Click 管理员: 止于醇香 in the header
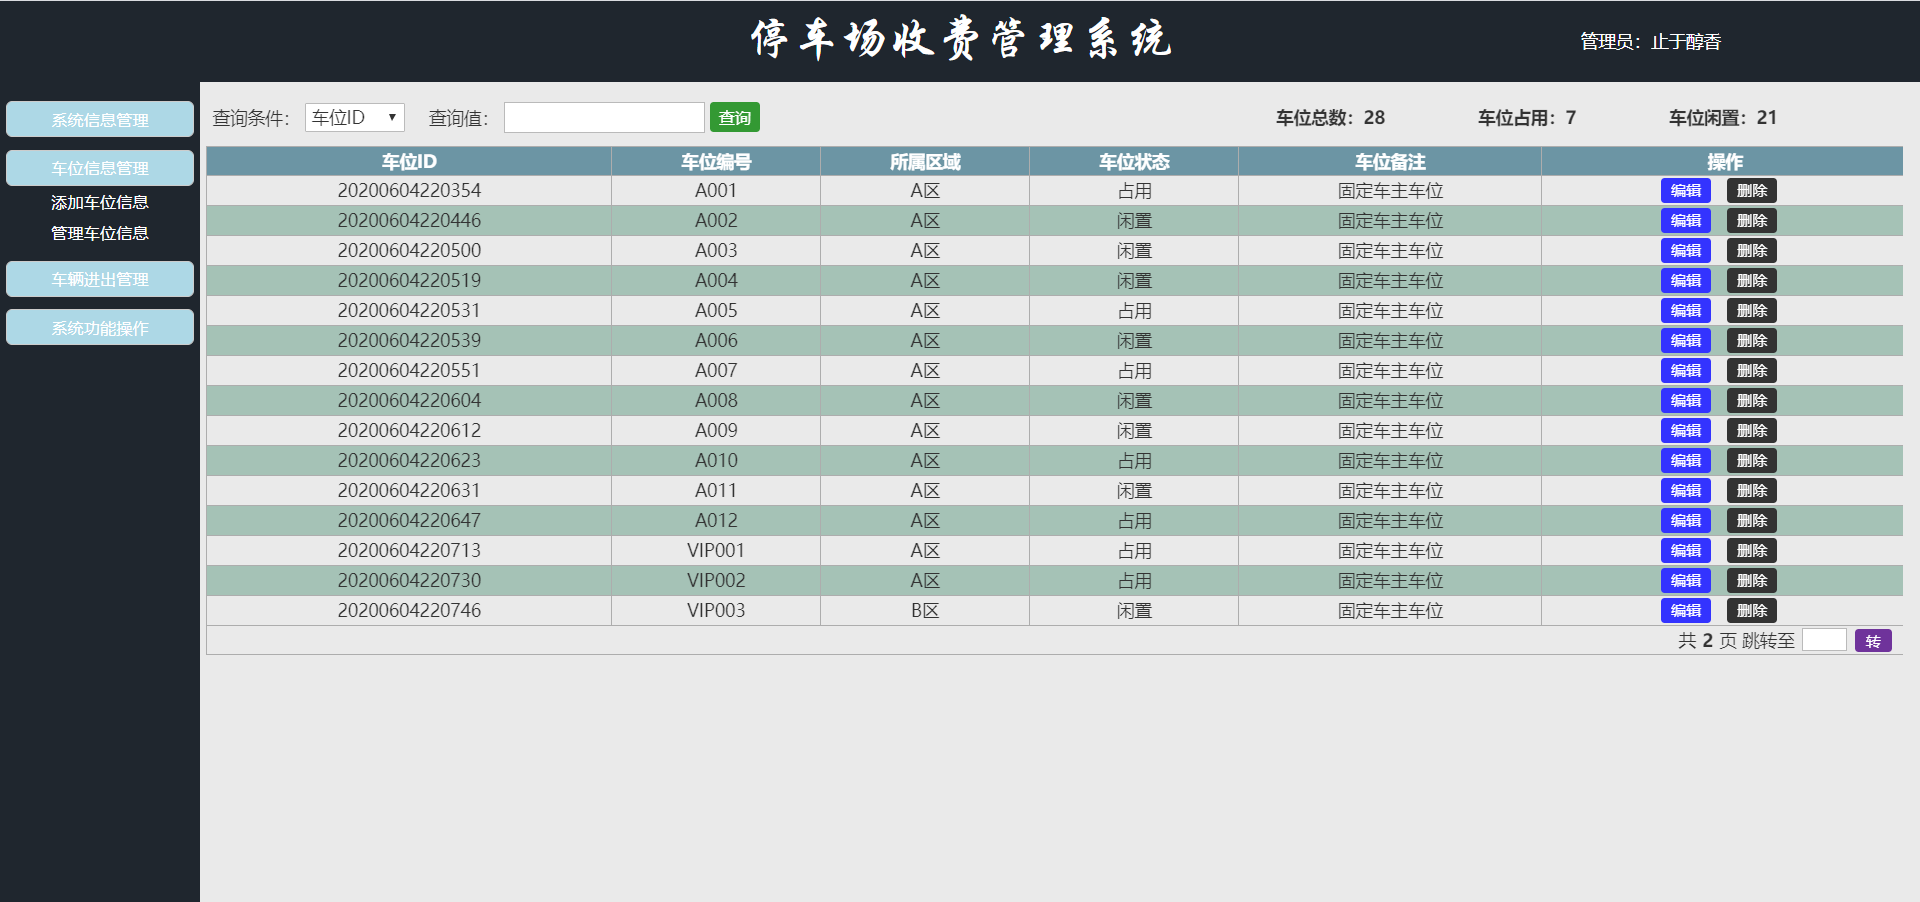 point(1651,41)
